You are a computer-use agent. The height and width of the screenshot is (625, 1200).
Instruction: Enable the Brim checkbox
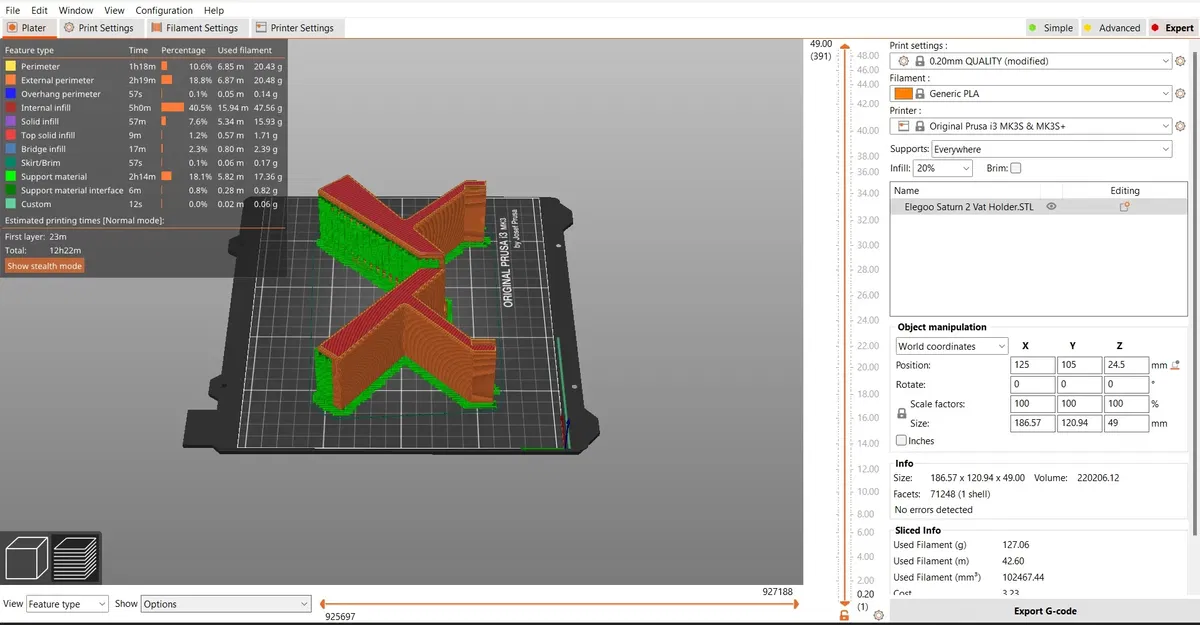(1016, 169)
